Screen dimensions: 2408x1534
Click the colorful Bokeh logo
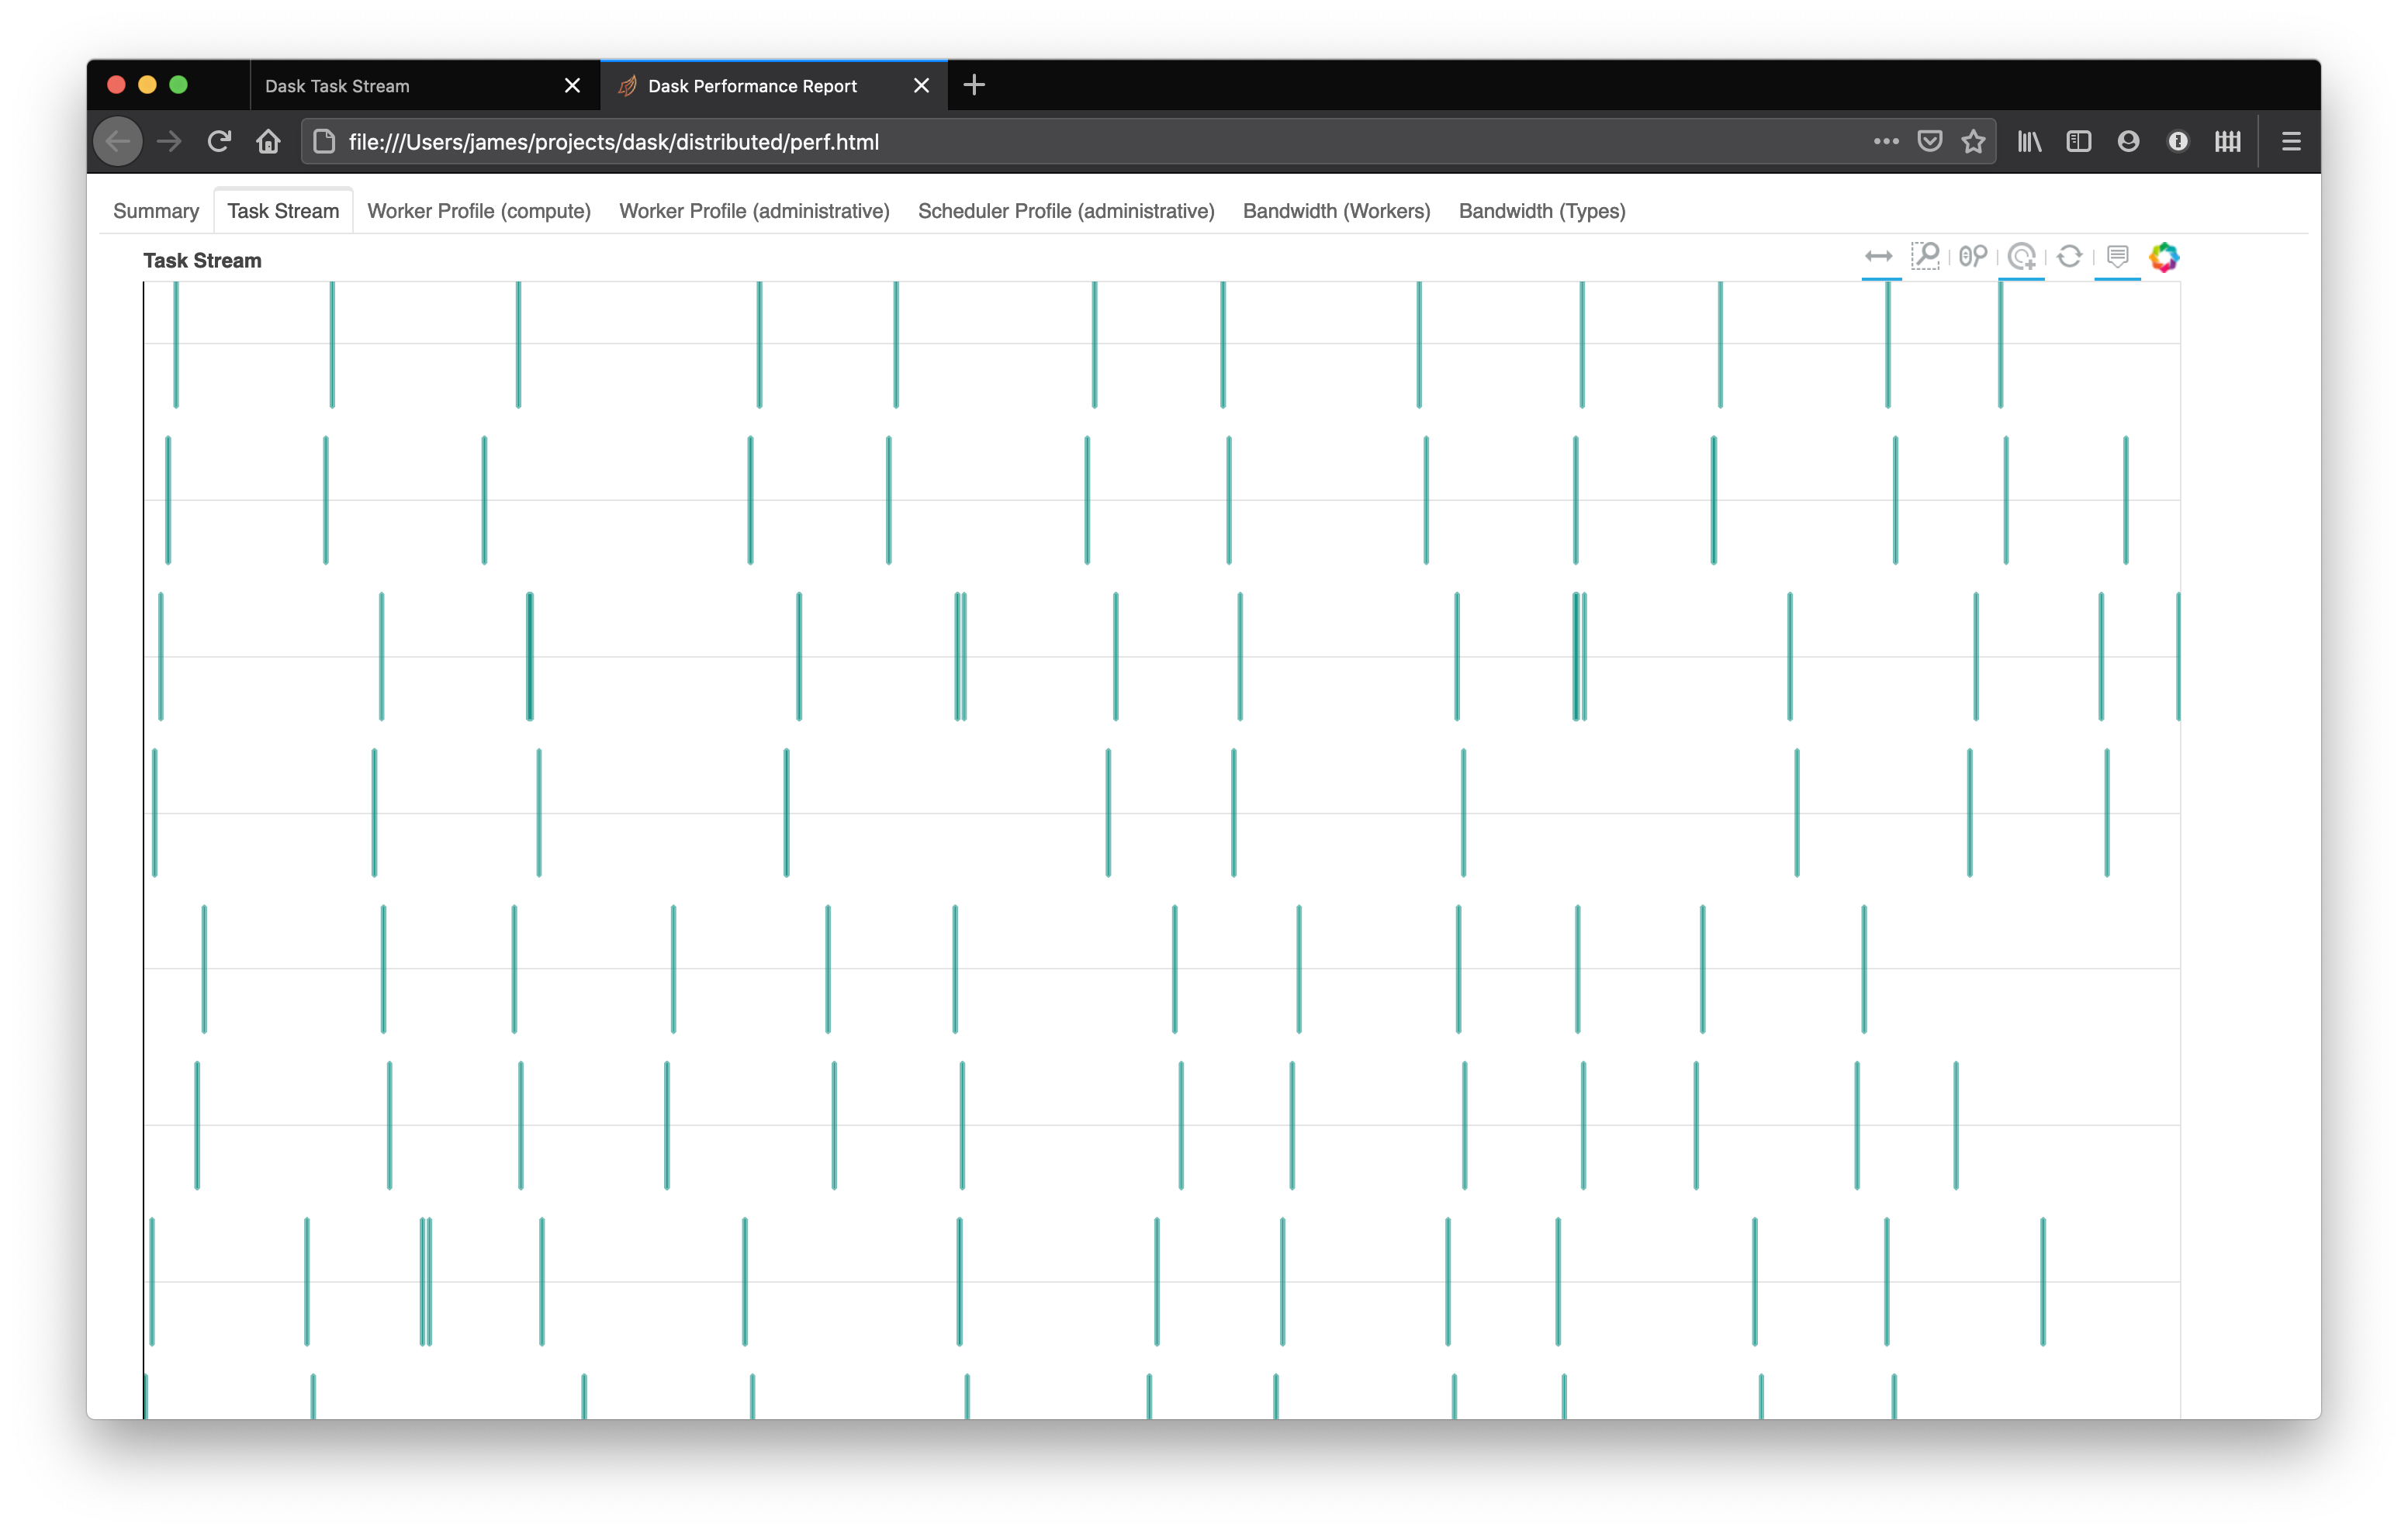click(2164, 257)
